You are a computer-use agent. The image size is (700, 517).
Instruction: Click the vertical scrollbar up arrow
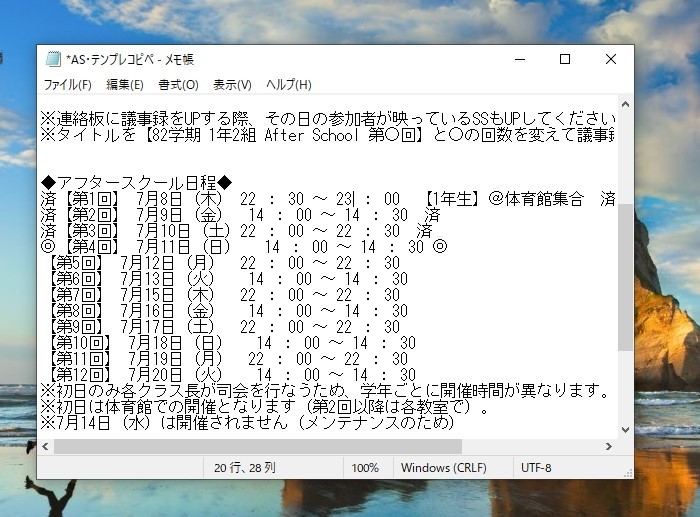point(625,104)
